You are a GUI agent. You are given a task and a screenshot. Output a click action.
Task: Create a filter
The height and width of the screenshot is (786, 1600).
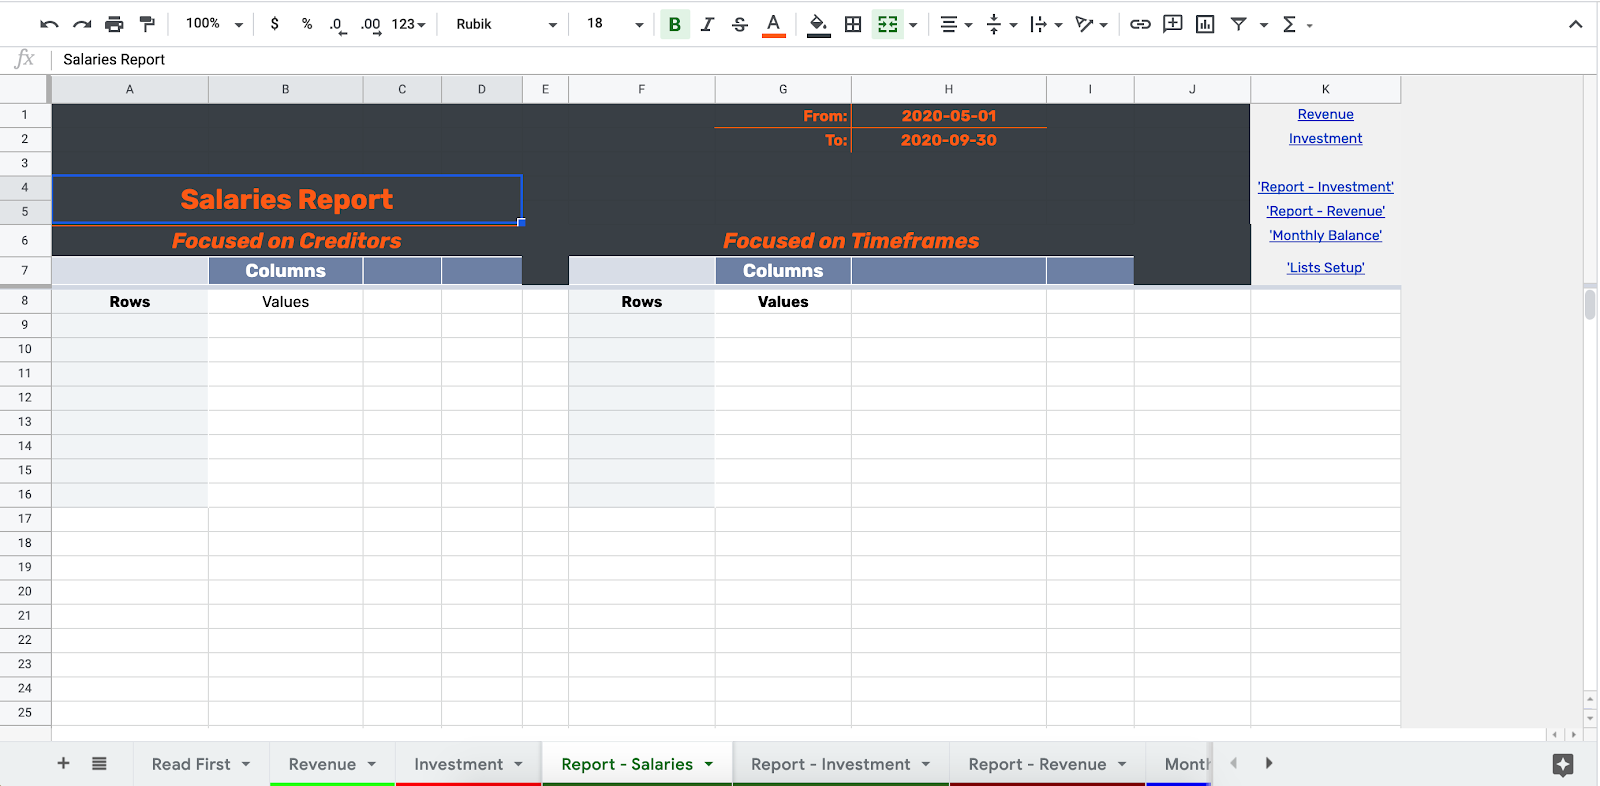[1238, 24]
